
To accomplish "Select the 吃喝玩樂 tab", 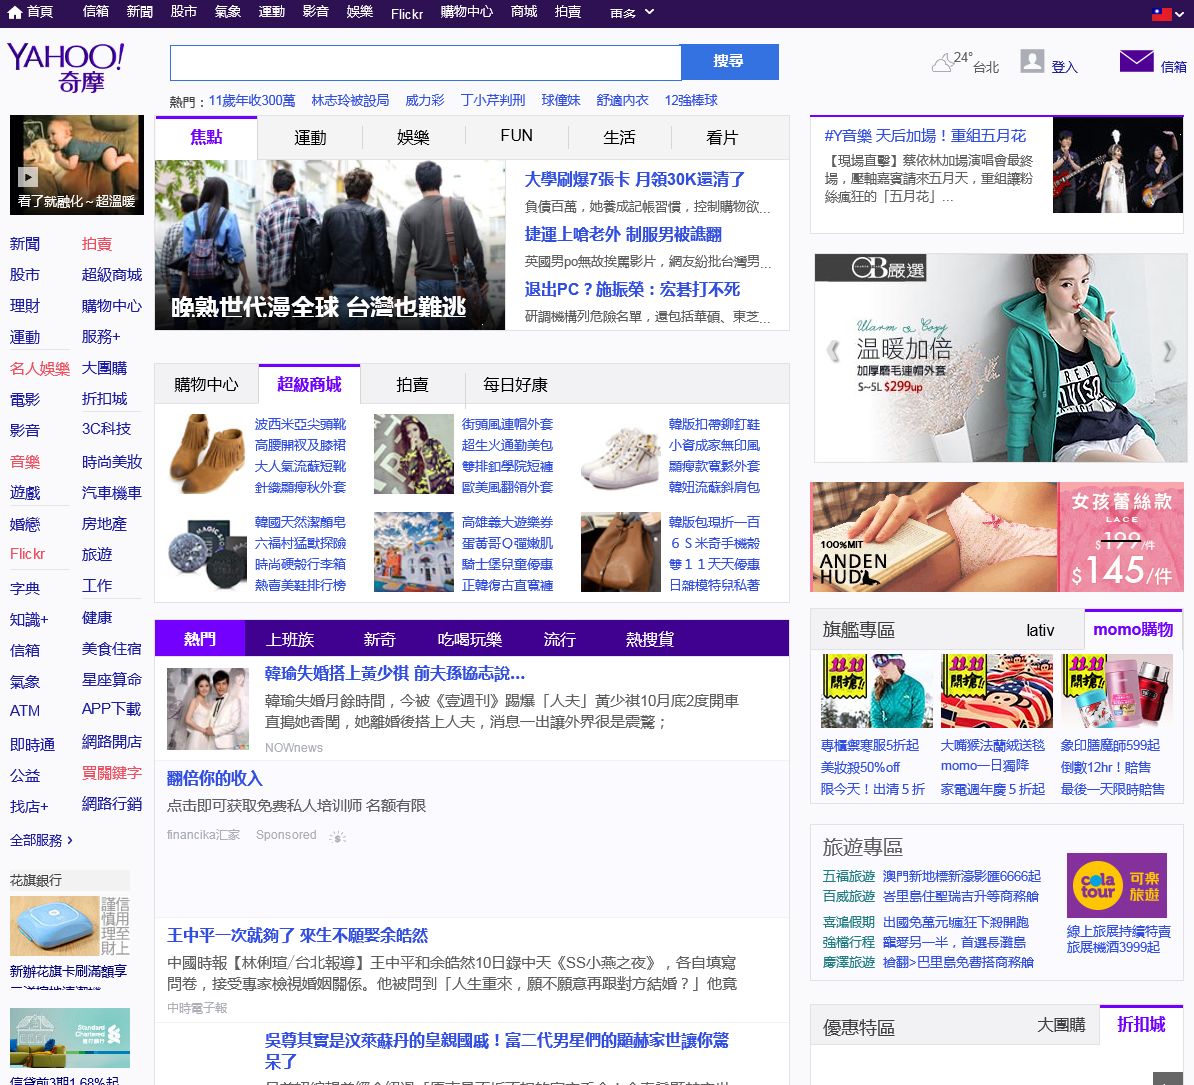I will (470, 640).
